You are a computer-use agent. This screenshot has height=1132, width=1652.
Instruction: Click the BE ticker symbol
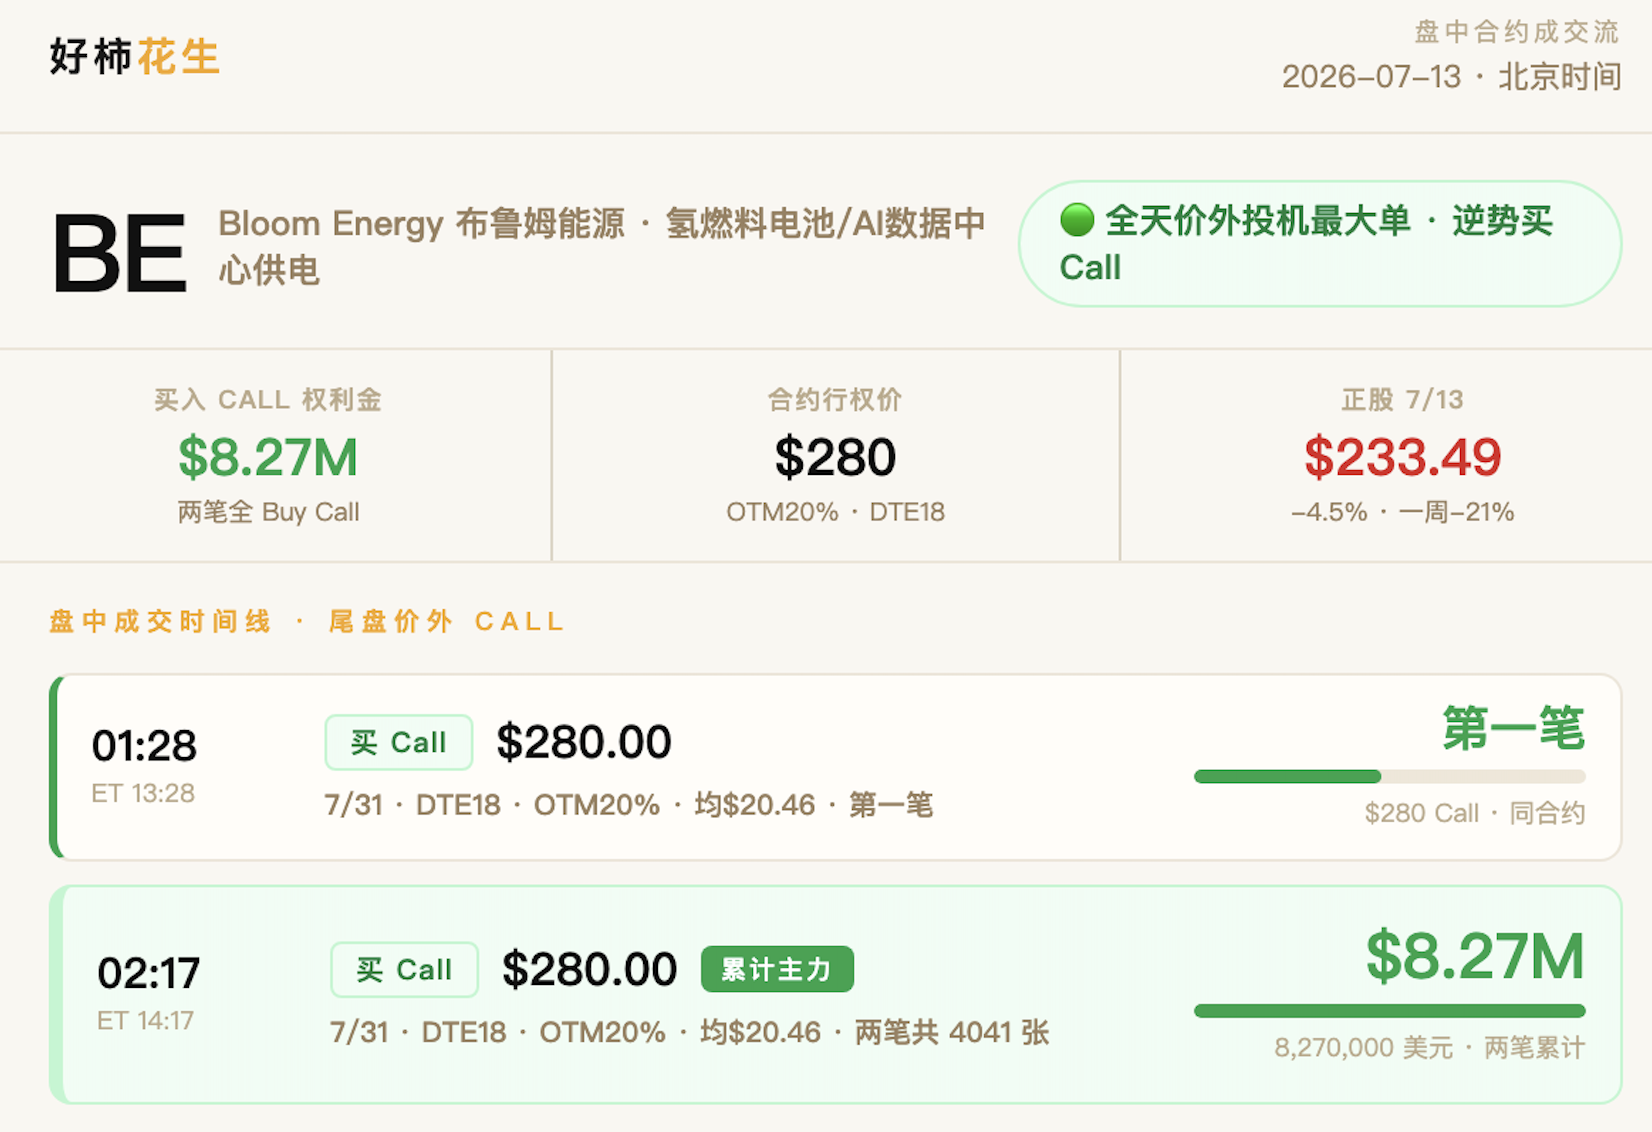point(119,253)
